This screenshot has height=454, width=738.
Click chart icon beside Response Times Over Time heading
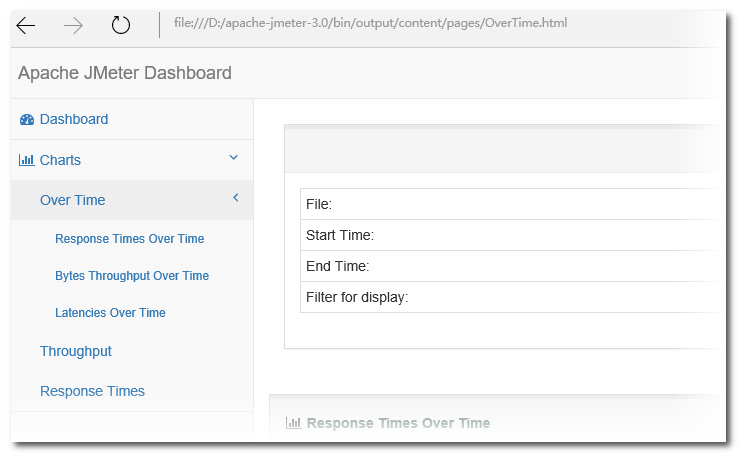(x=293, y=423)
